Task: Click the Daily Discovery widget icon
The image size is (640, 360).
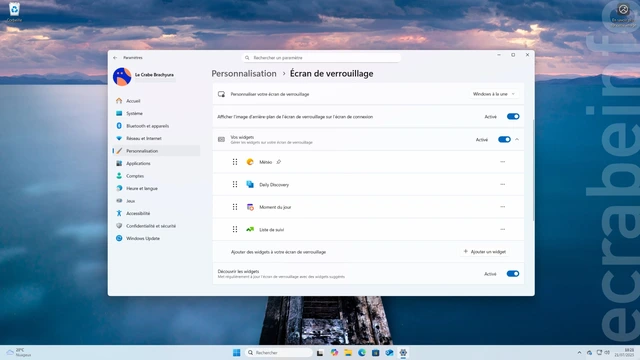Action: coord(250,184)
